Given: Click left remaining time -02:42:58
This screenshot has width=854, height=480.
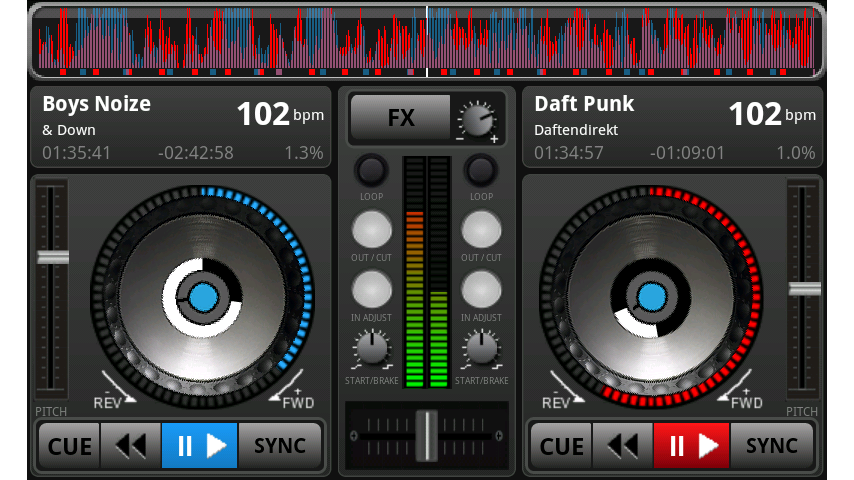Looking at the screenshot, I should [196, 153].
